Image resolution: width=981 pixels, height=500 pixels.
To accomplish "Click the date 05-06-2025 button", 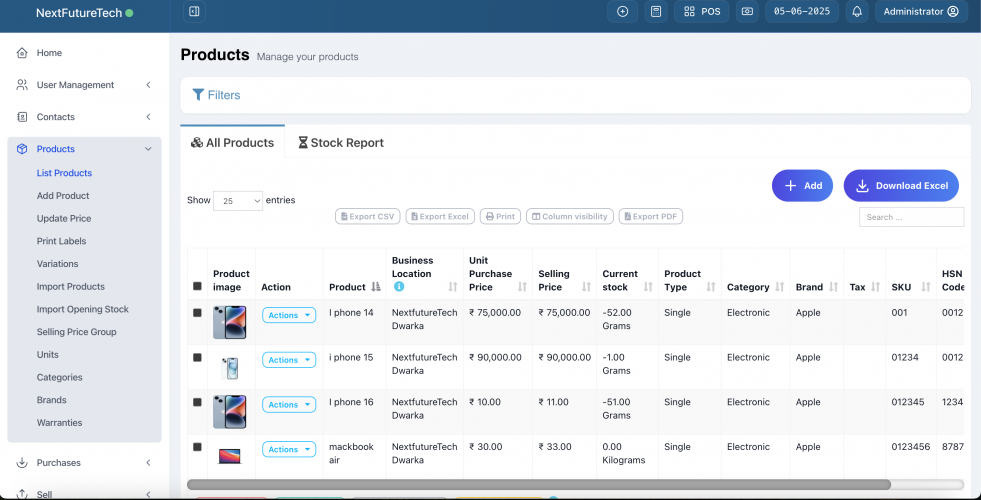I will coord(801,11).
